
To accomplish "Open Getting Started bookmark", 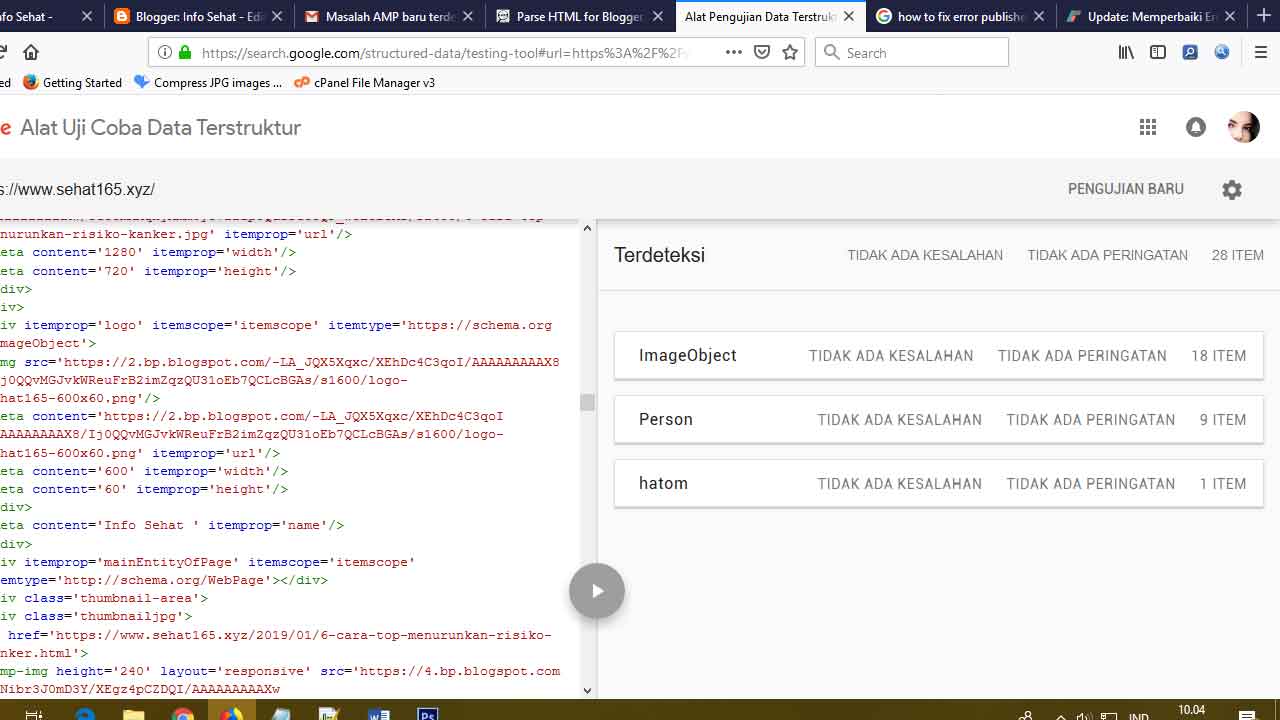I will click(72, 83).
